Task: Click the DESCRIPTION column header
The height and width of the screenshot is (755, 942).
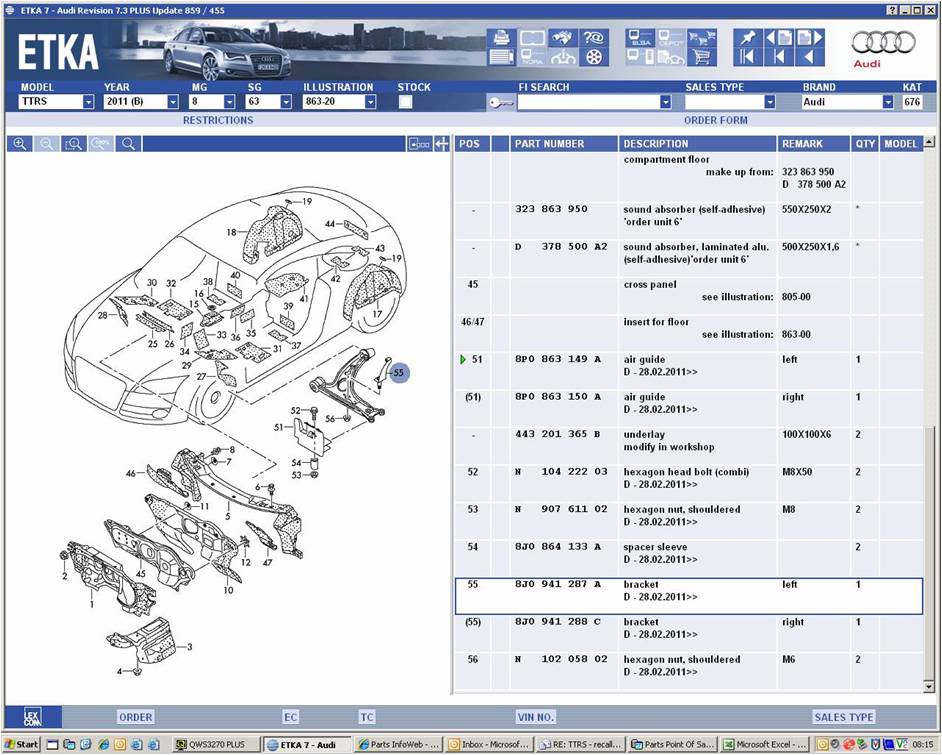Action: pyautogui.click(x=697, y=144)
